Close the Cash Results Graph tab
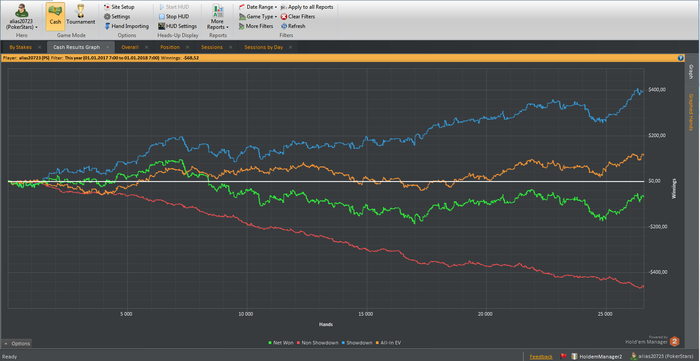This screenshot has width=700, height=361. point(108,47)
